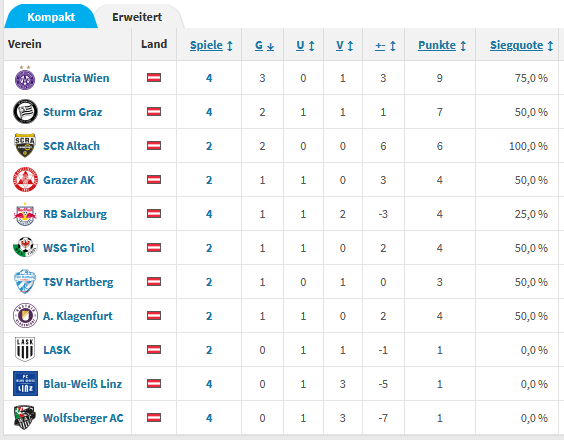Viewport: 564px width, 440px height.
Task: Open the LASK striped crest icon
Action: click(x=25, y=349)
